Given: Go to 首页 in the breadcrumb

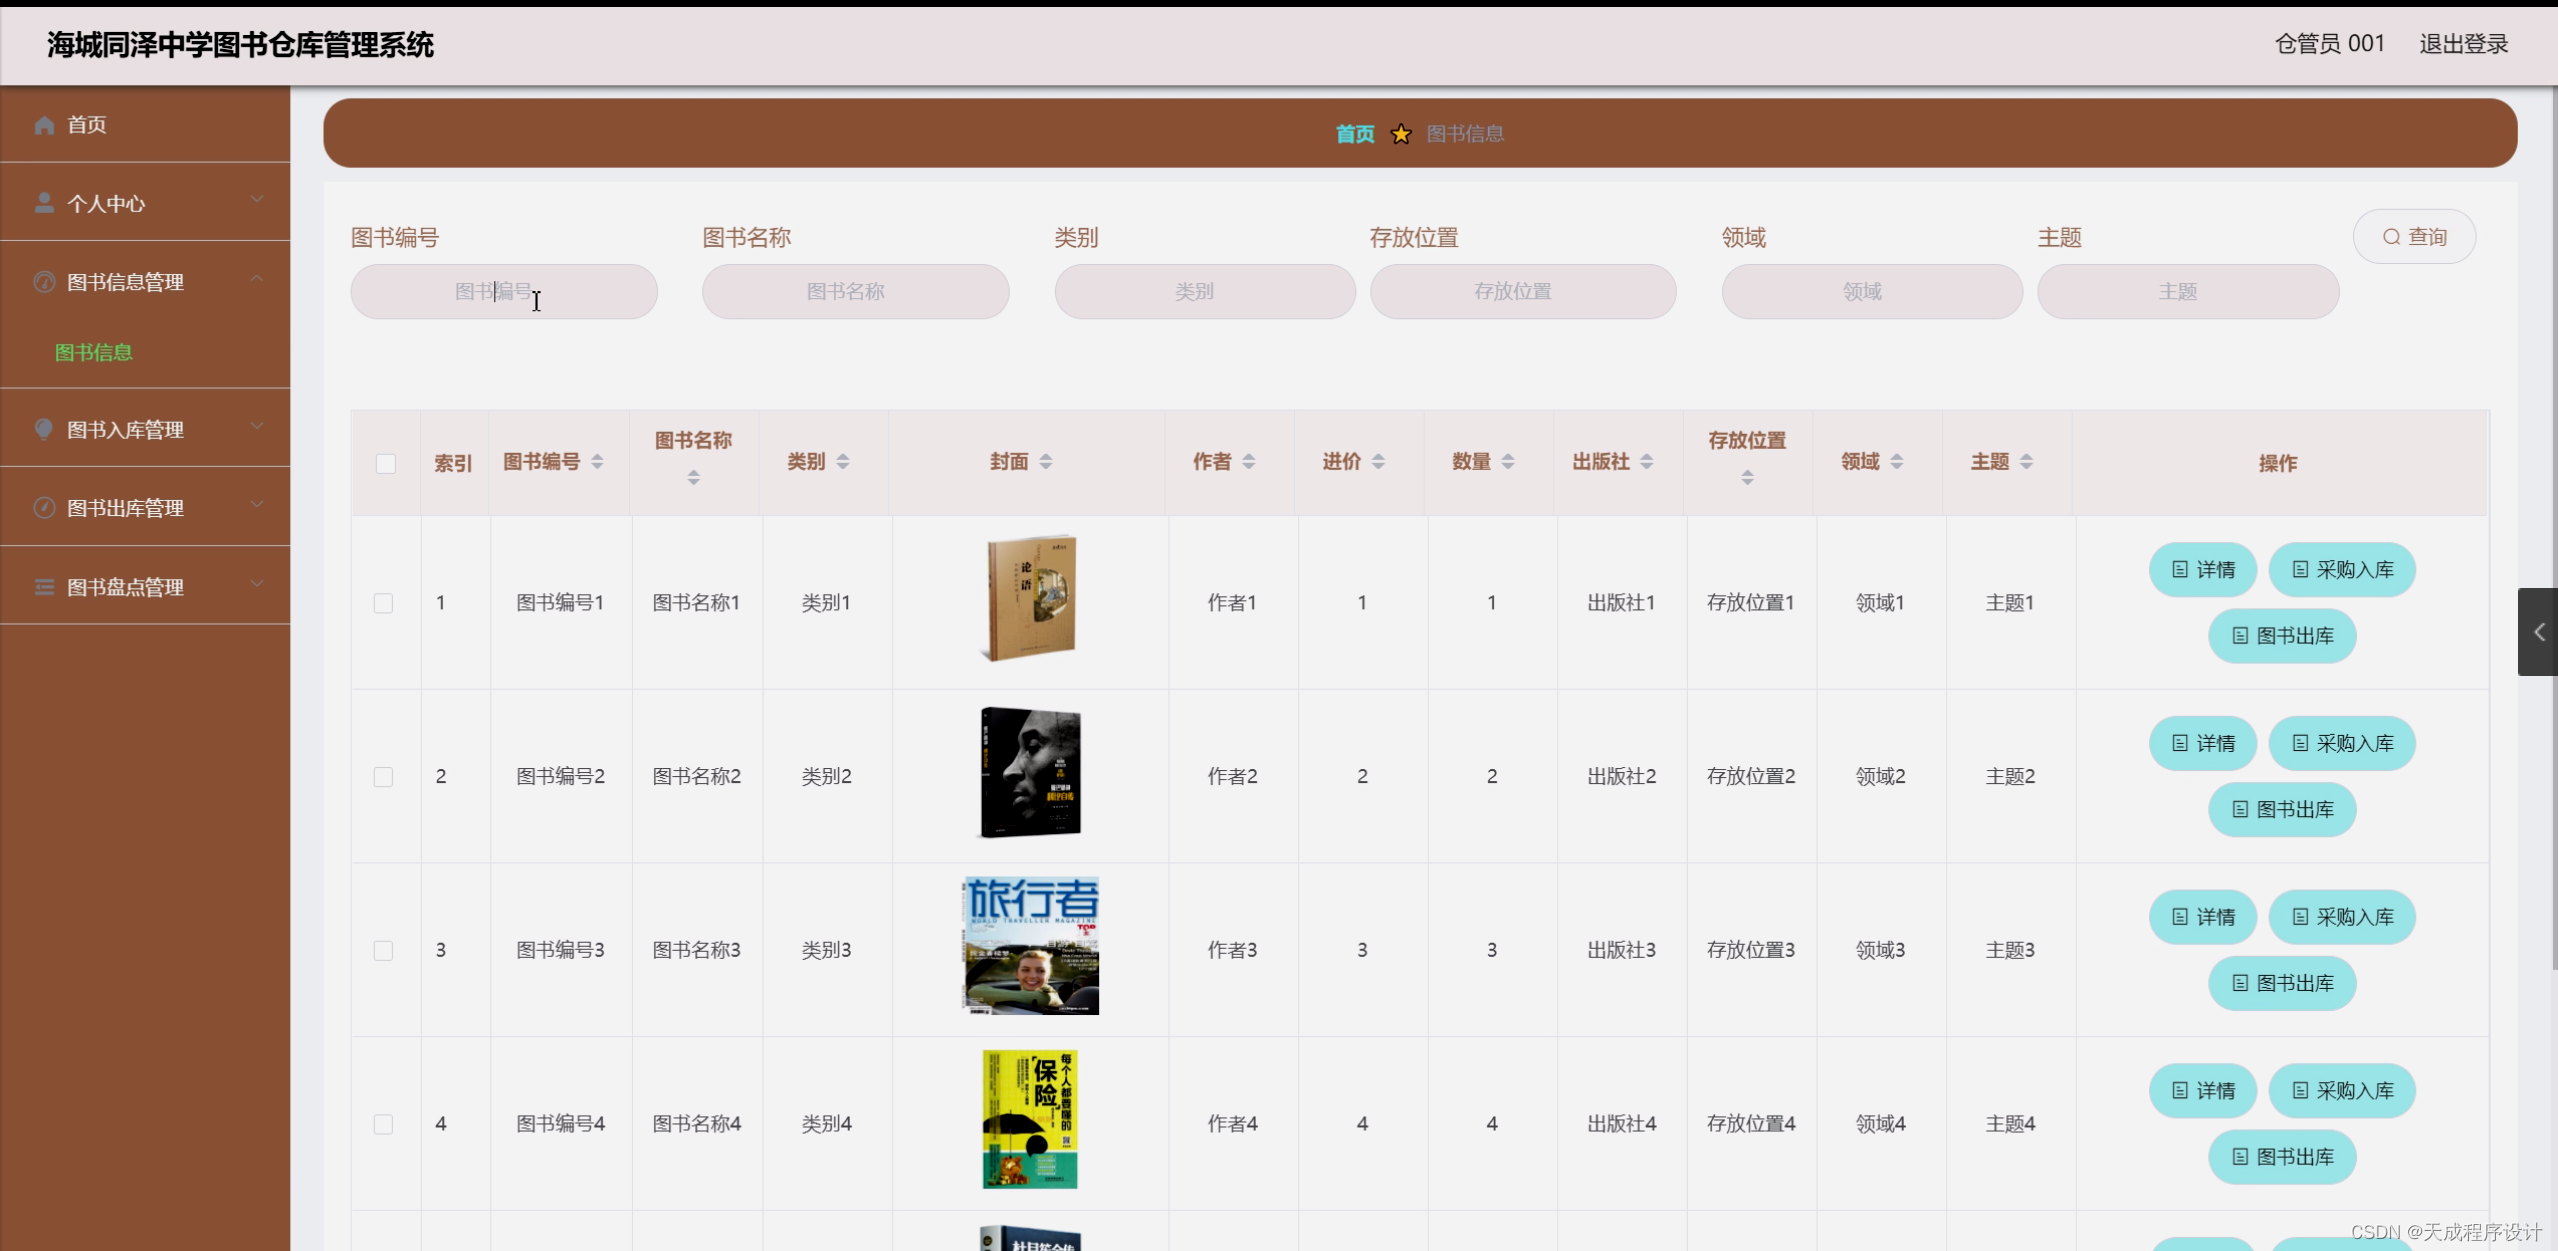Looking at the screenshot, I should click(1355, 134).
